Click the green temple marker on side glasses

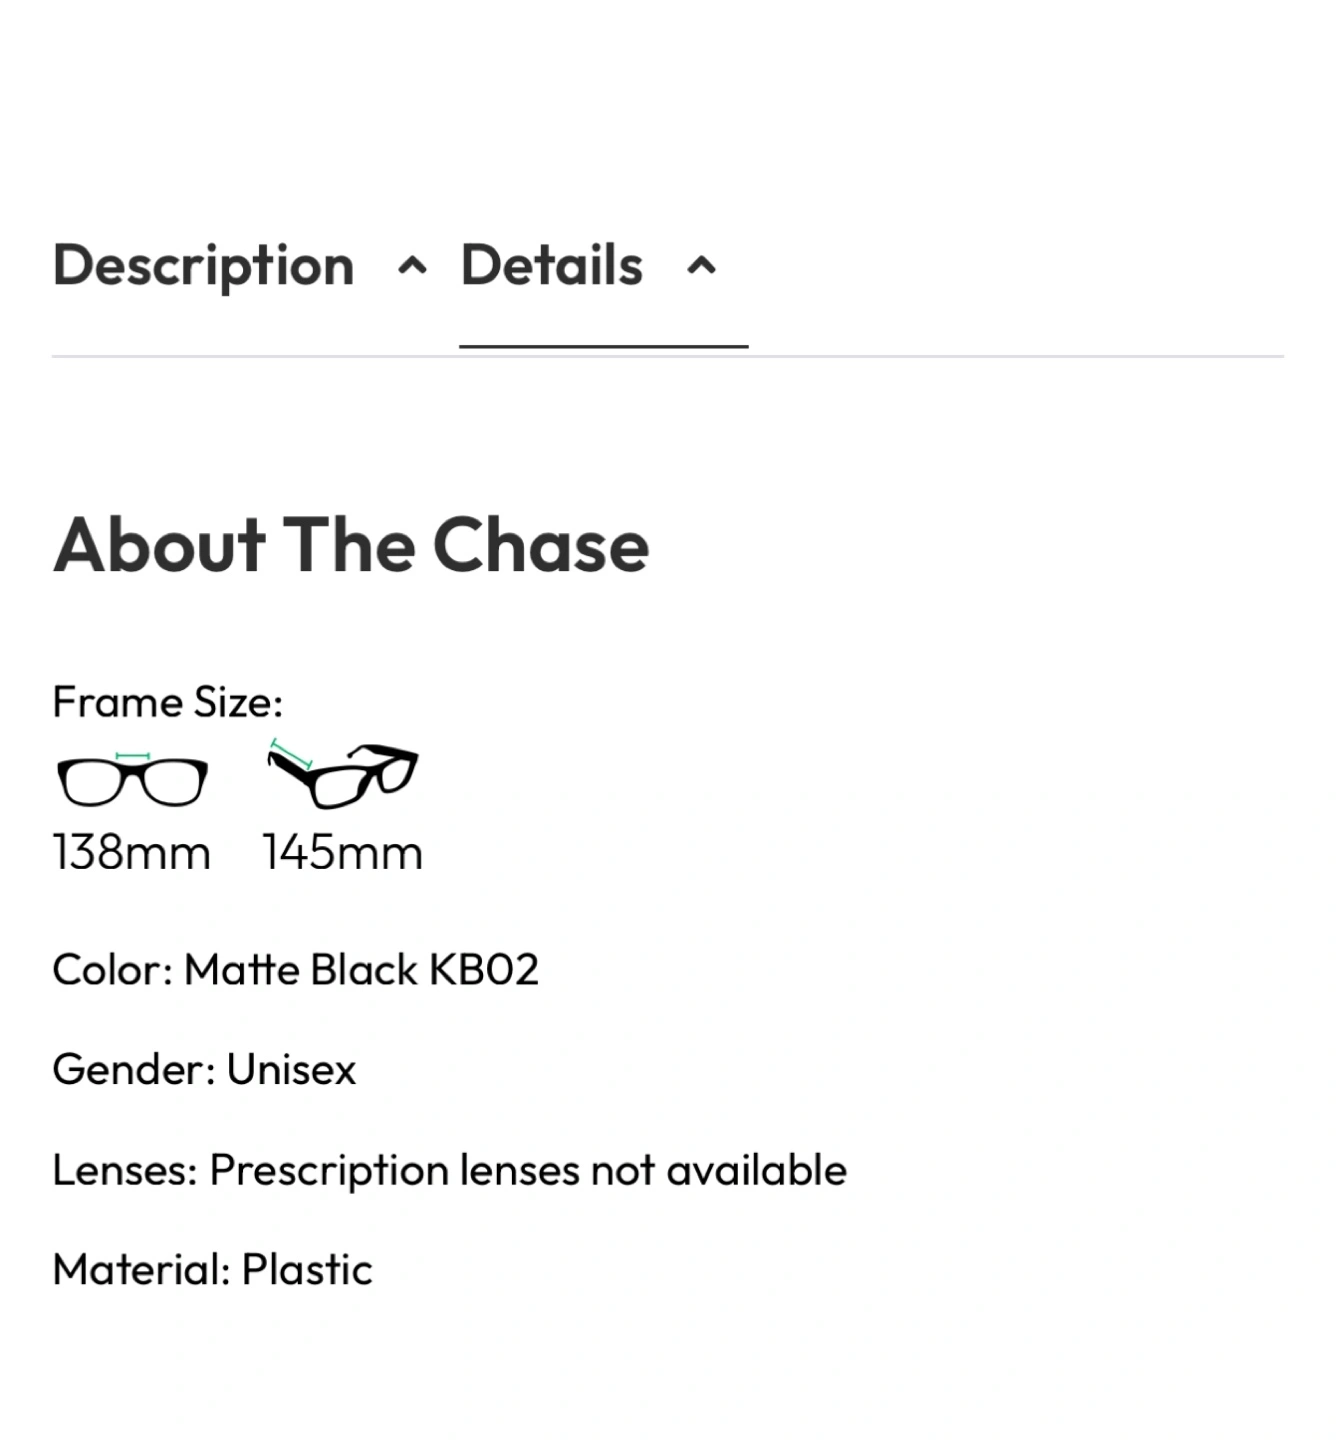(291, 754)
